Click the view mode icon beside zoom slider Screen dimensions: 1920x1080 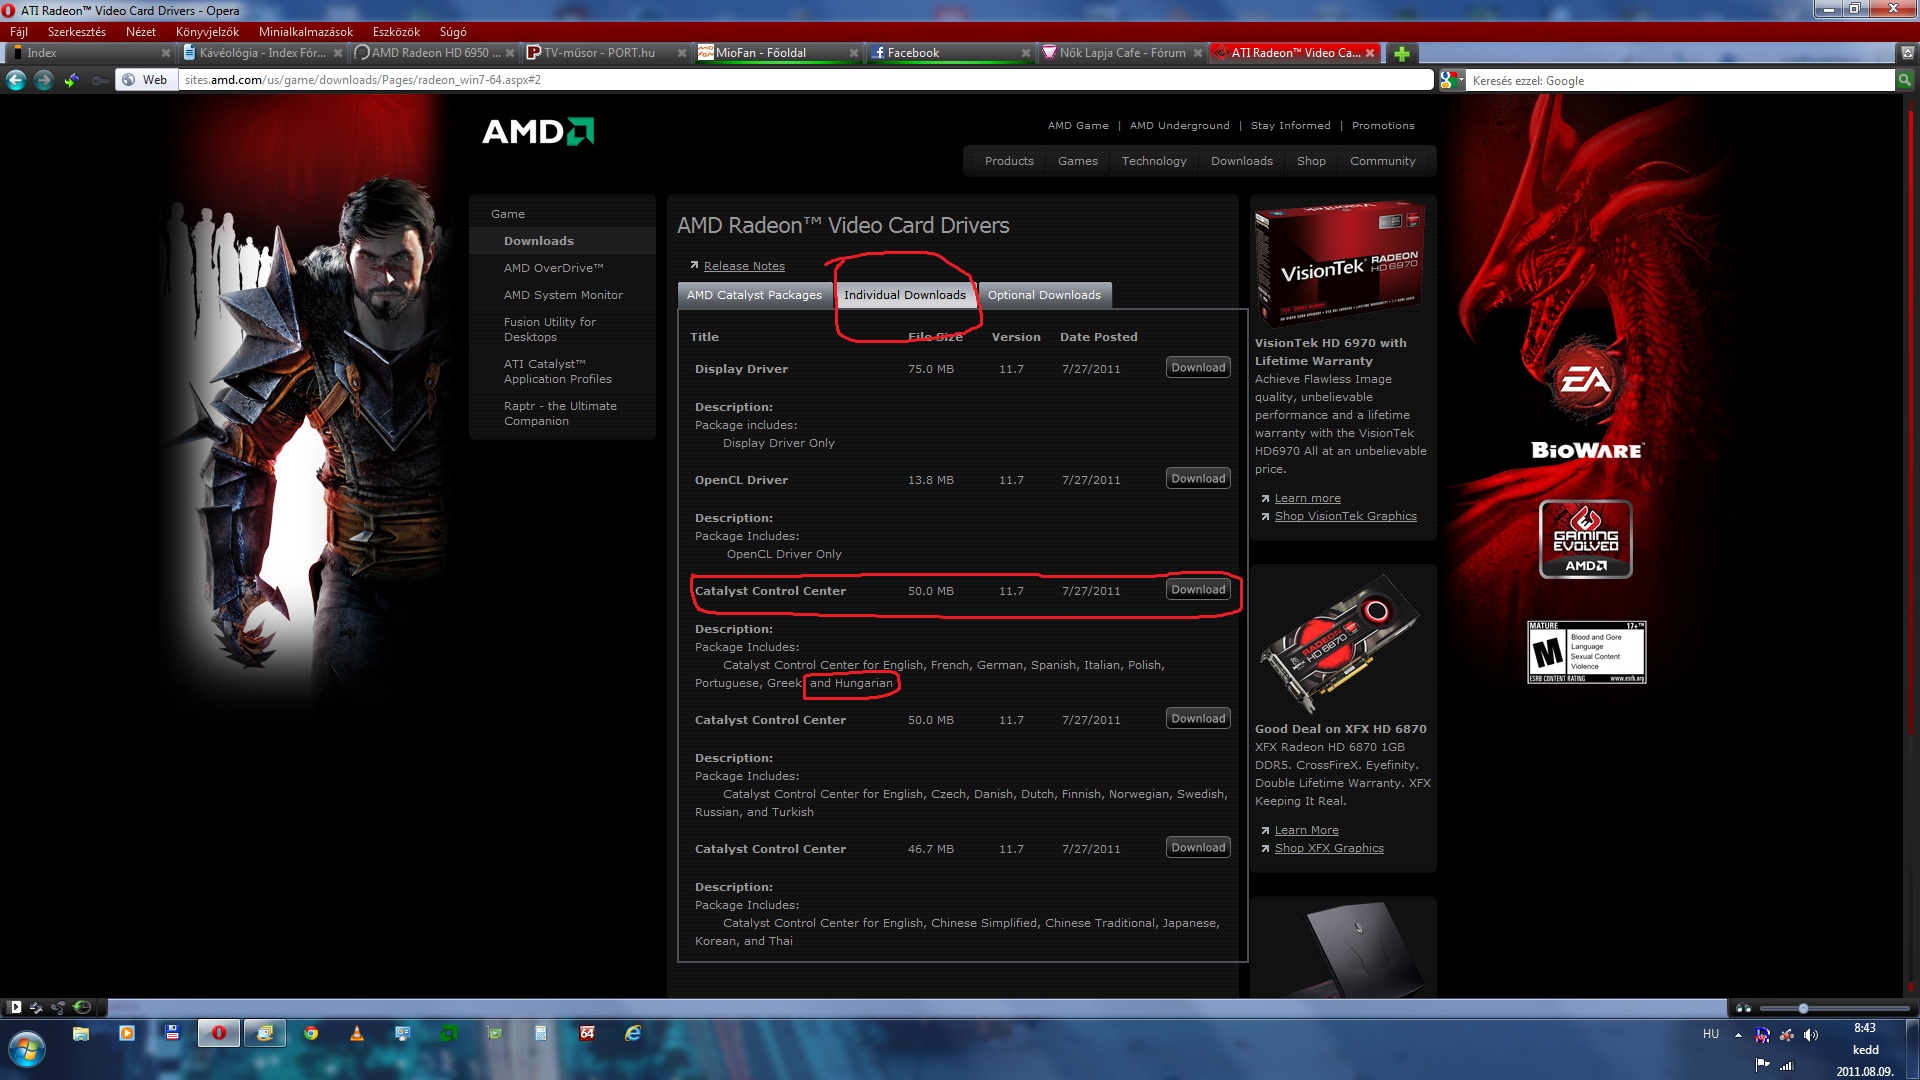[x=1743, y=1008]
